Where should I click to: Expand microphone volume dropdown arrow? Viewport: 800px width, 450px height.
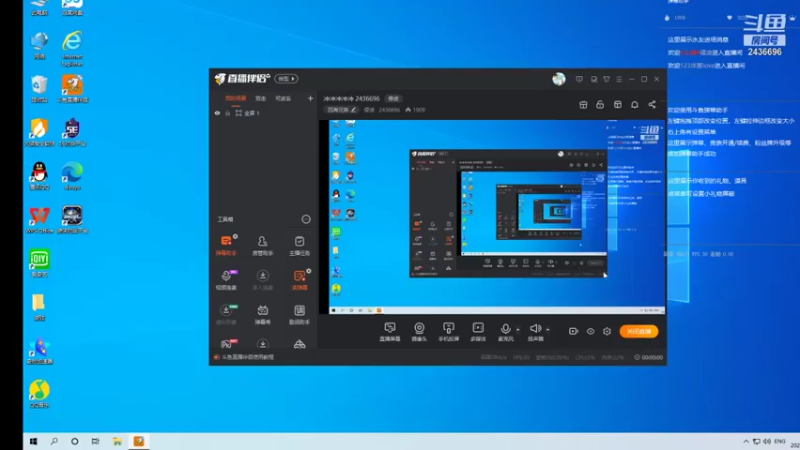pyautogui.click(x=518, y=330)
